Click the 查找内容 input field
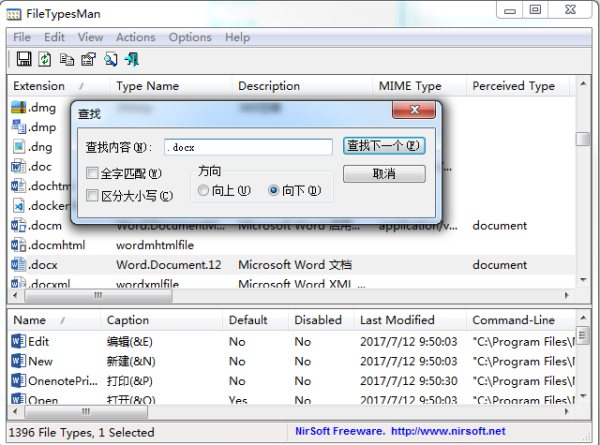The width and height of the screenshot is (600, 445). pyautogui.click(x=248, y=147)
